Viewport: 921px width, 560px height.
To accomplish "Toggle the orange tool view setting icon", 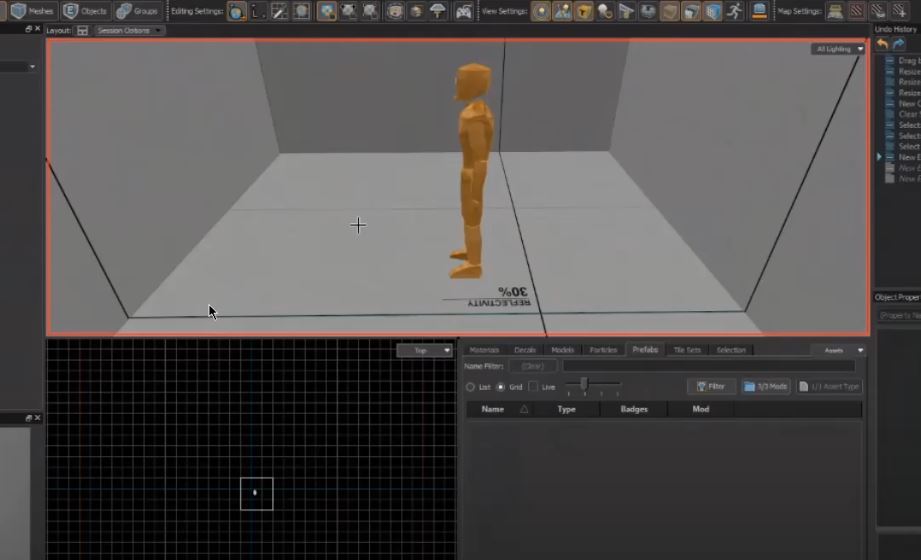I will point(584,11).
